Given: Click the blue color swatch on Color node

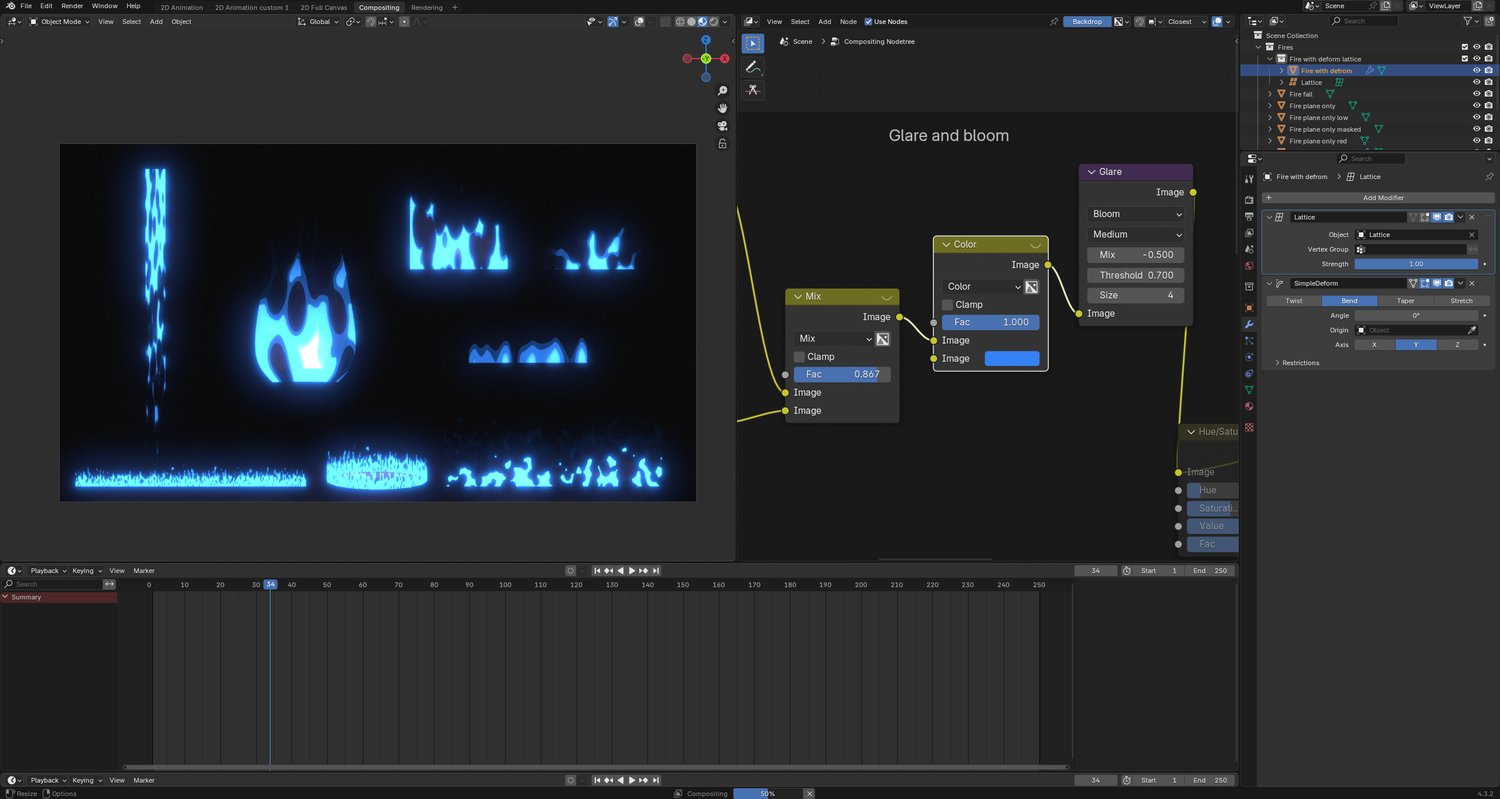Looking at the screenshot, I should (1011, 358).
